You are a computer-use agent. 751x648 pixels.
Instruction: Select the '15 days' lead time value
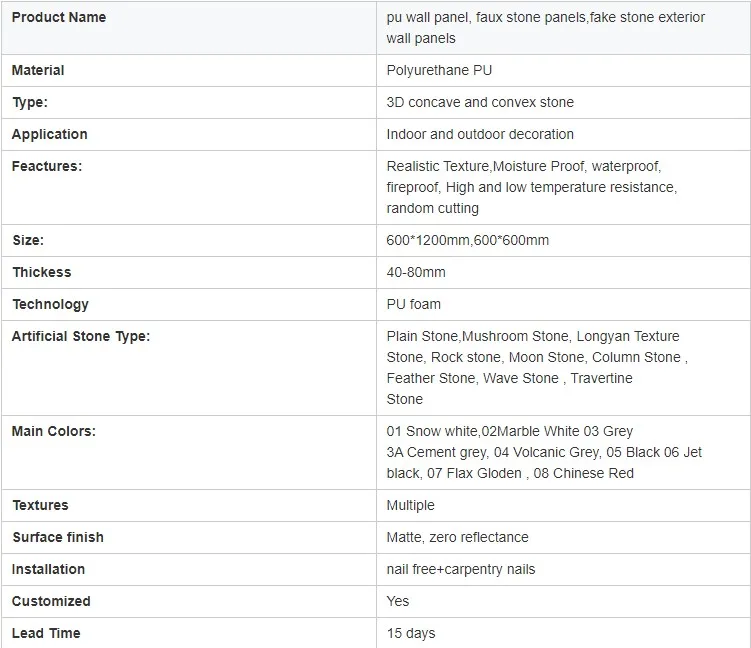[x=411, y=633]
